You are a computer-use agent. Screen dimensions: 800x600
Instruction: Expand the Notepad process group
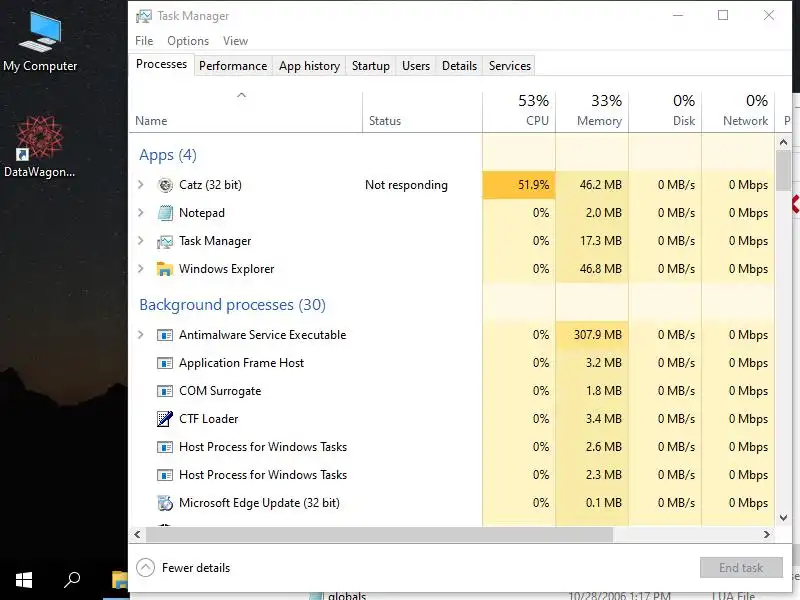coord(141,213)
